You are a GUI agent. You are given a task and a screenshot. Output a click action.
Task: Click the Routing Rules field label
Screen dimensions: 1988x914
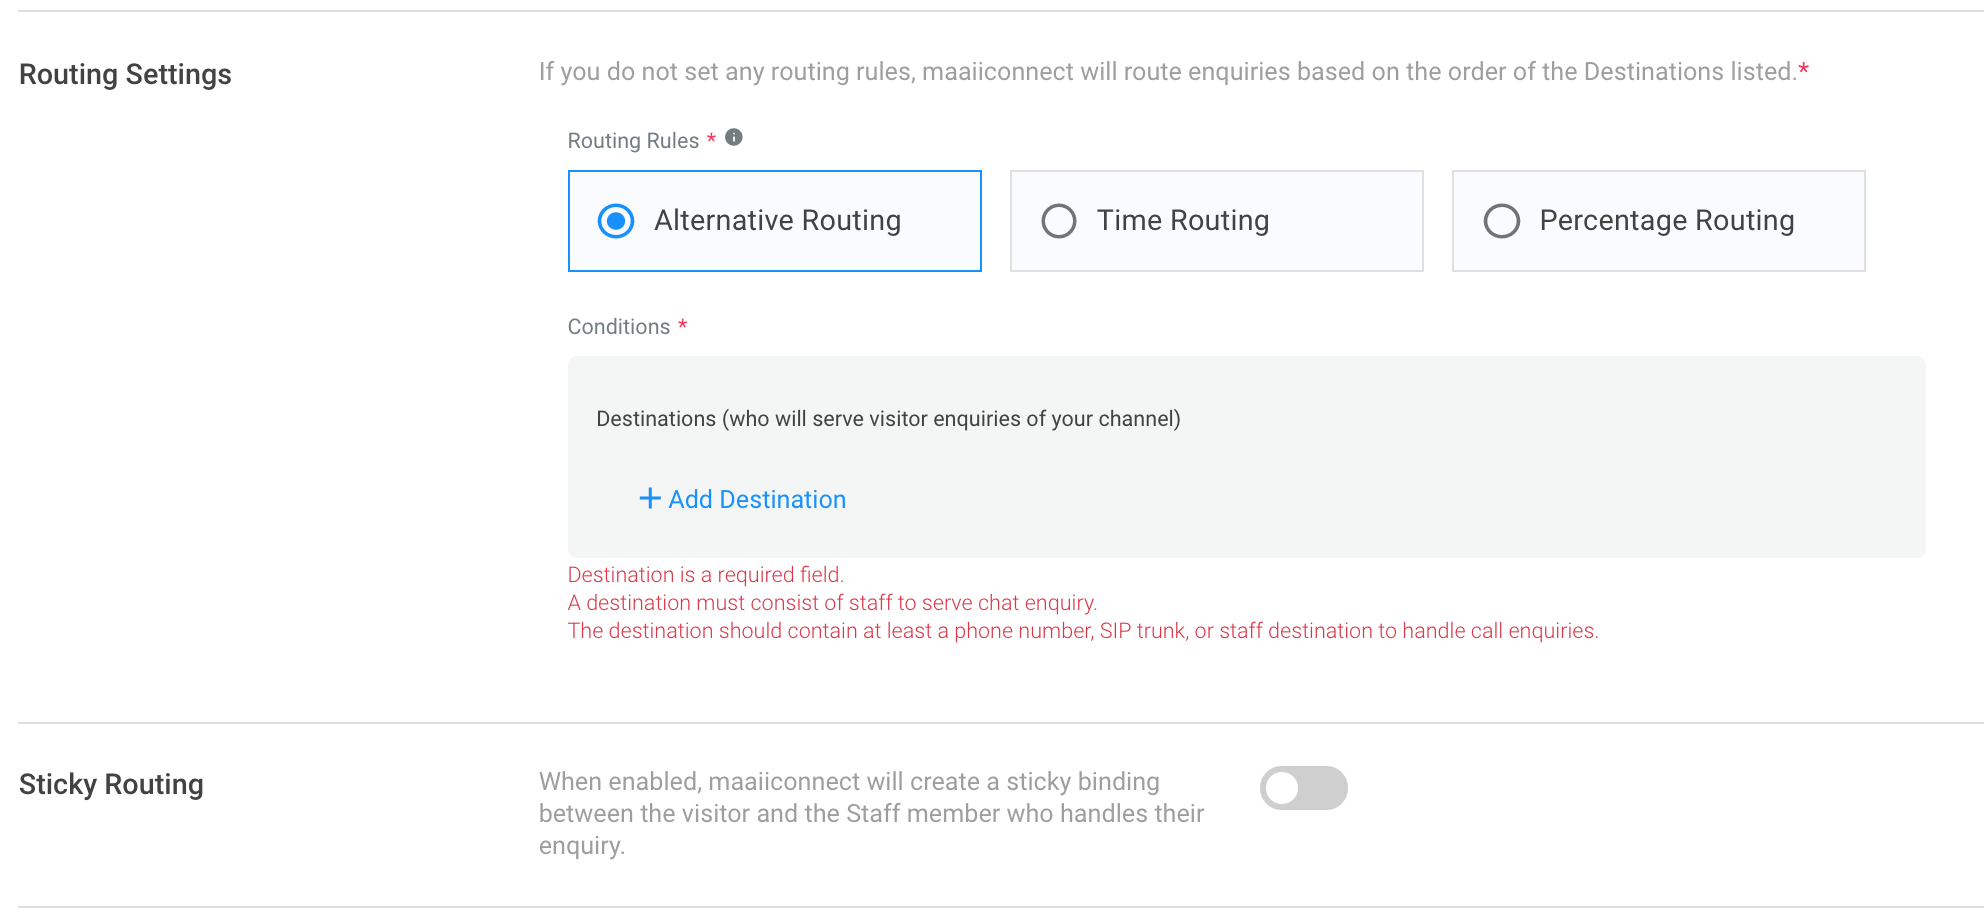pos(633,141)
